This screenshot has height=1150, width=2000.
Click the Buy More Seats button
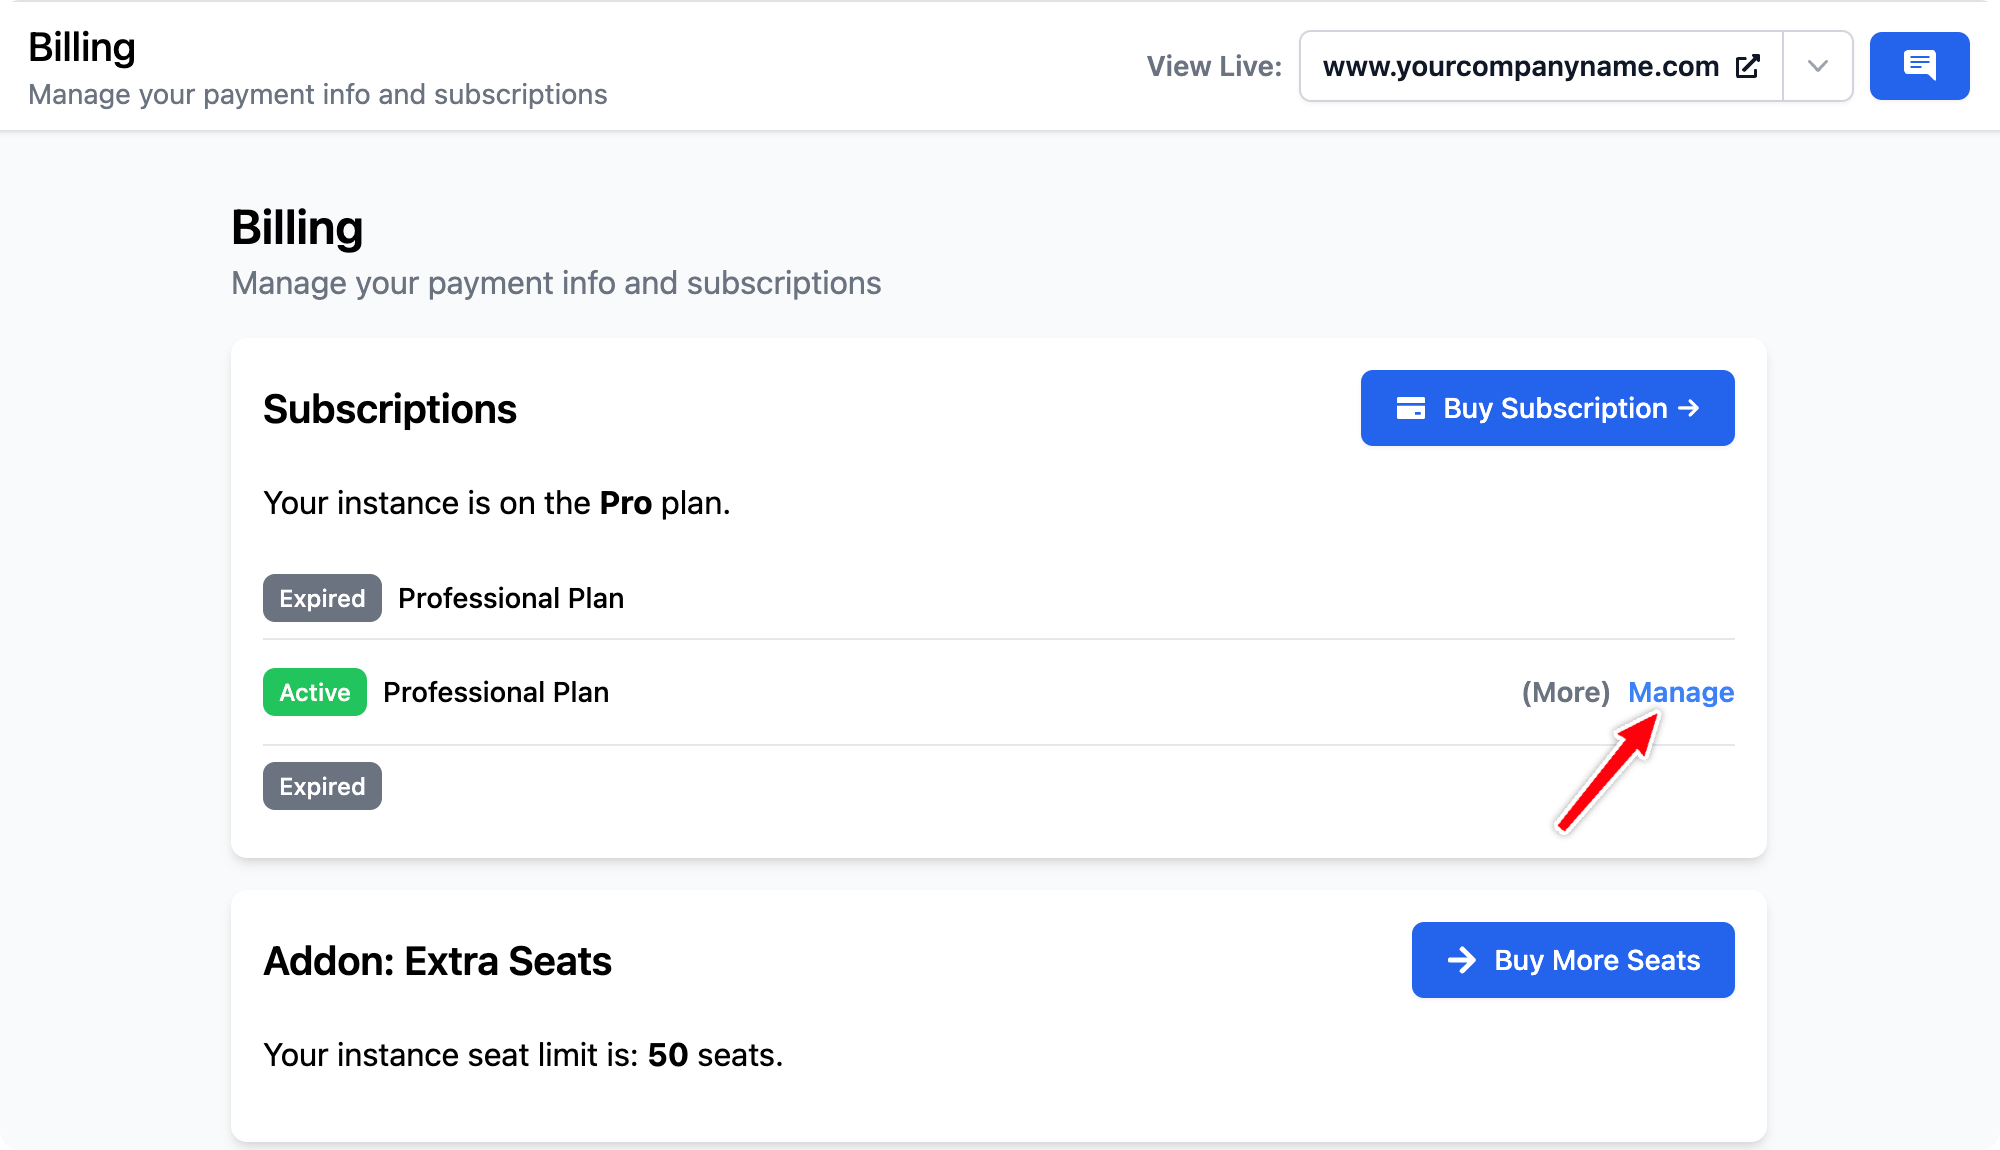click(1573, 960)
